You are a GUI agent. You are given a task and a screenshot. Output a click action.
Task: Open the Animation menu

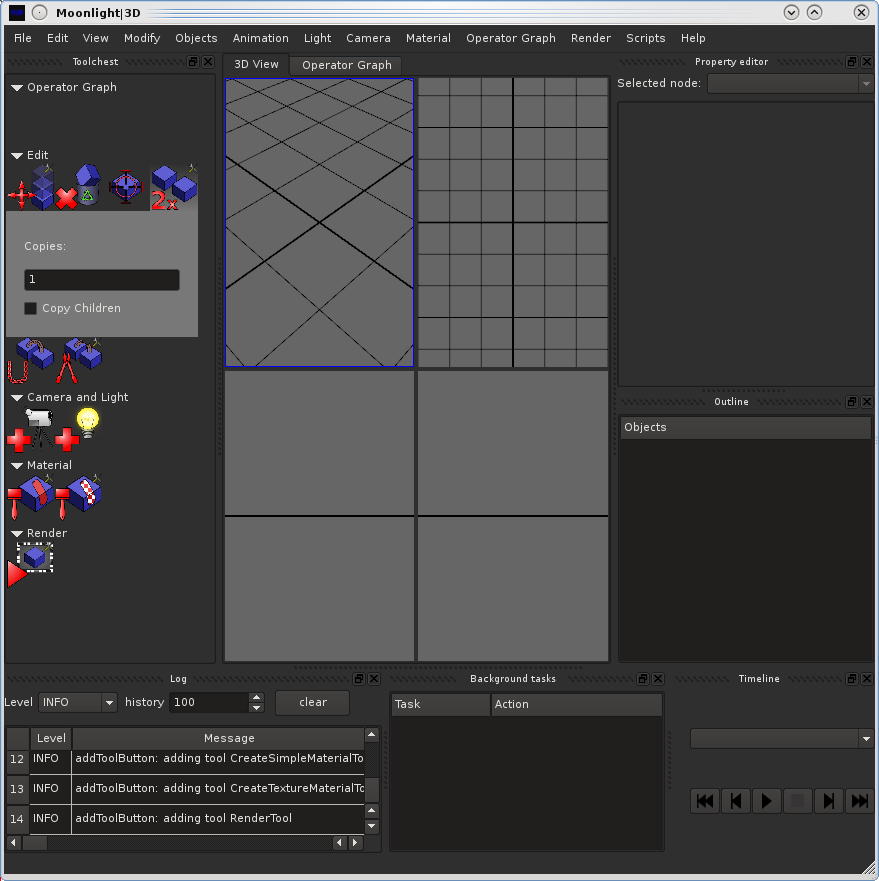click(x=261, y=38)
